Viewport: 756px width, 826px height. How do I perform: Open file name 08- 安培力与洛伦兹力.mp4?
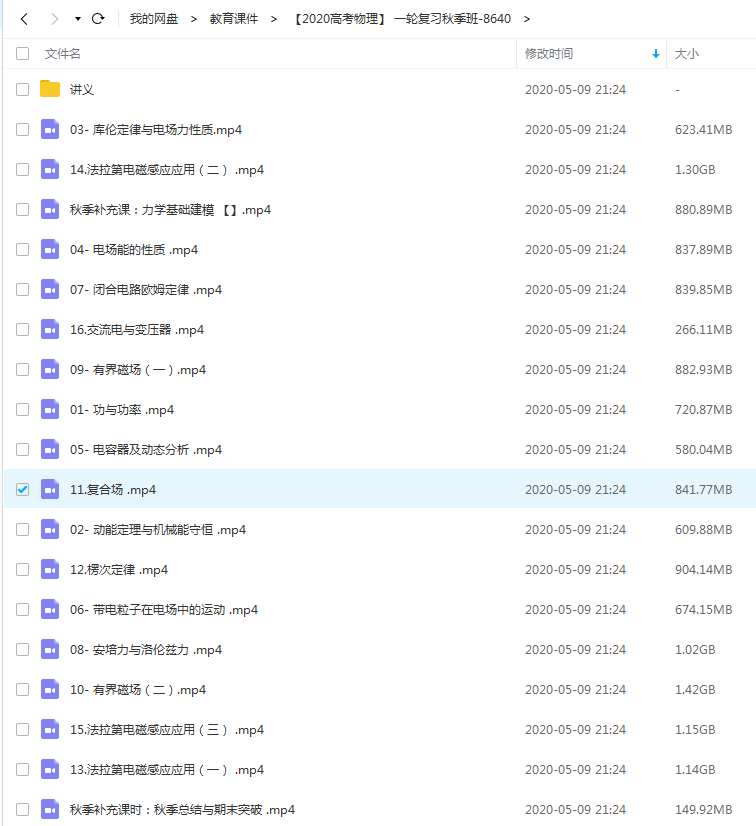pos(146,650)
